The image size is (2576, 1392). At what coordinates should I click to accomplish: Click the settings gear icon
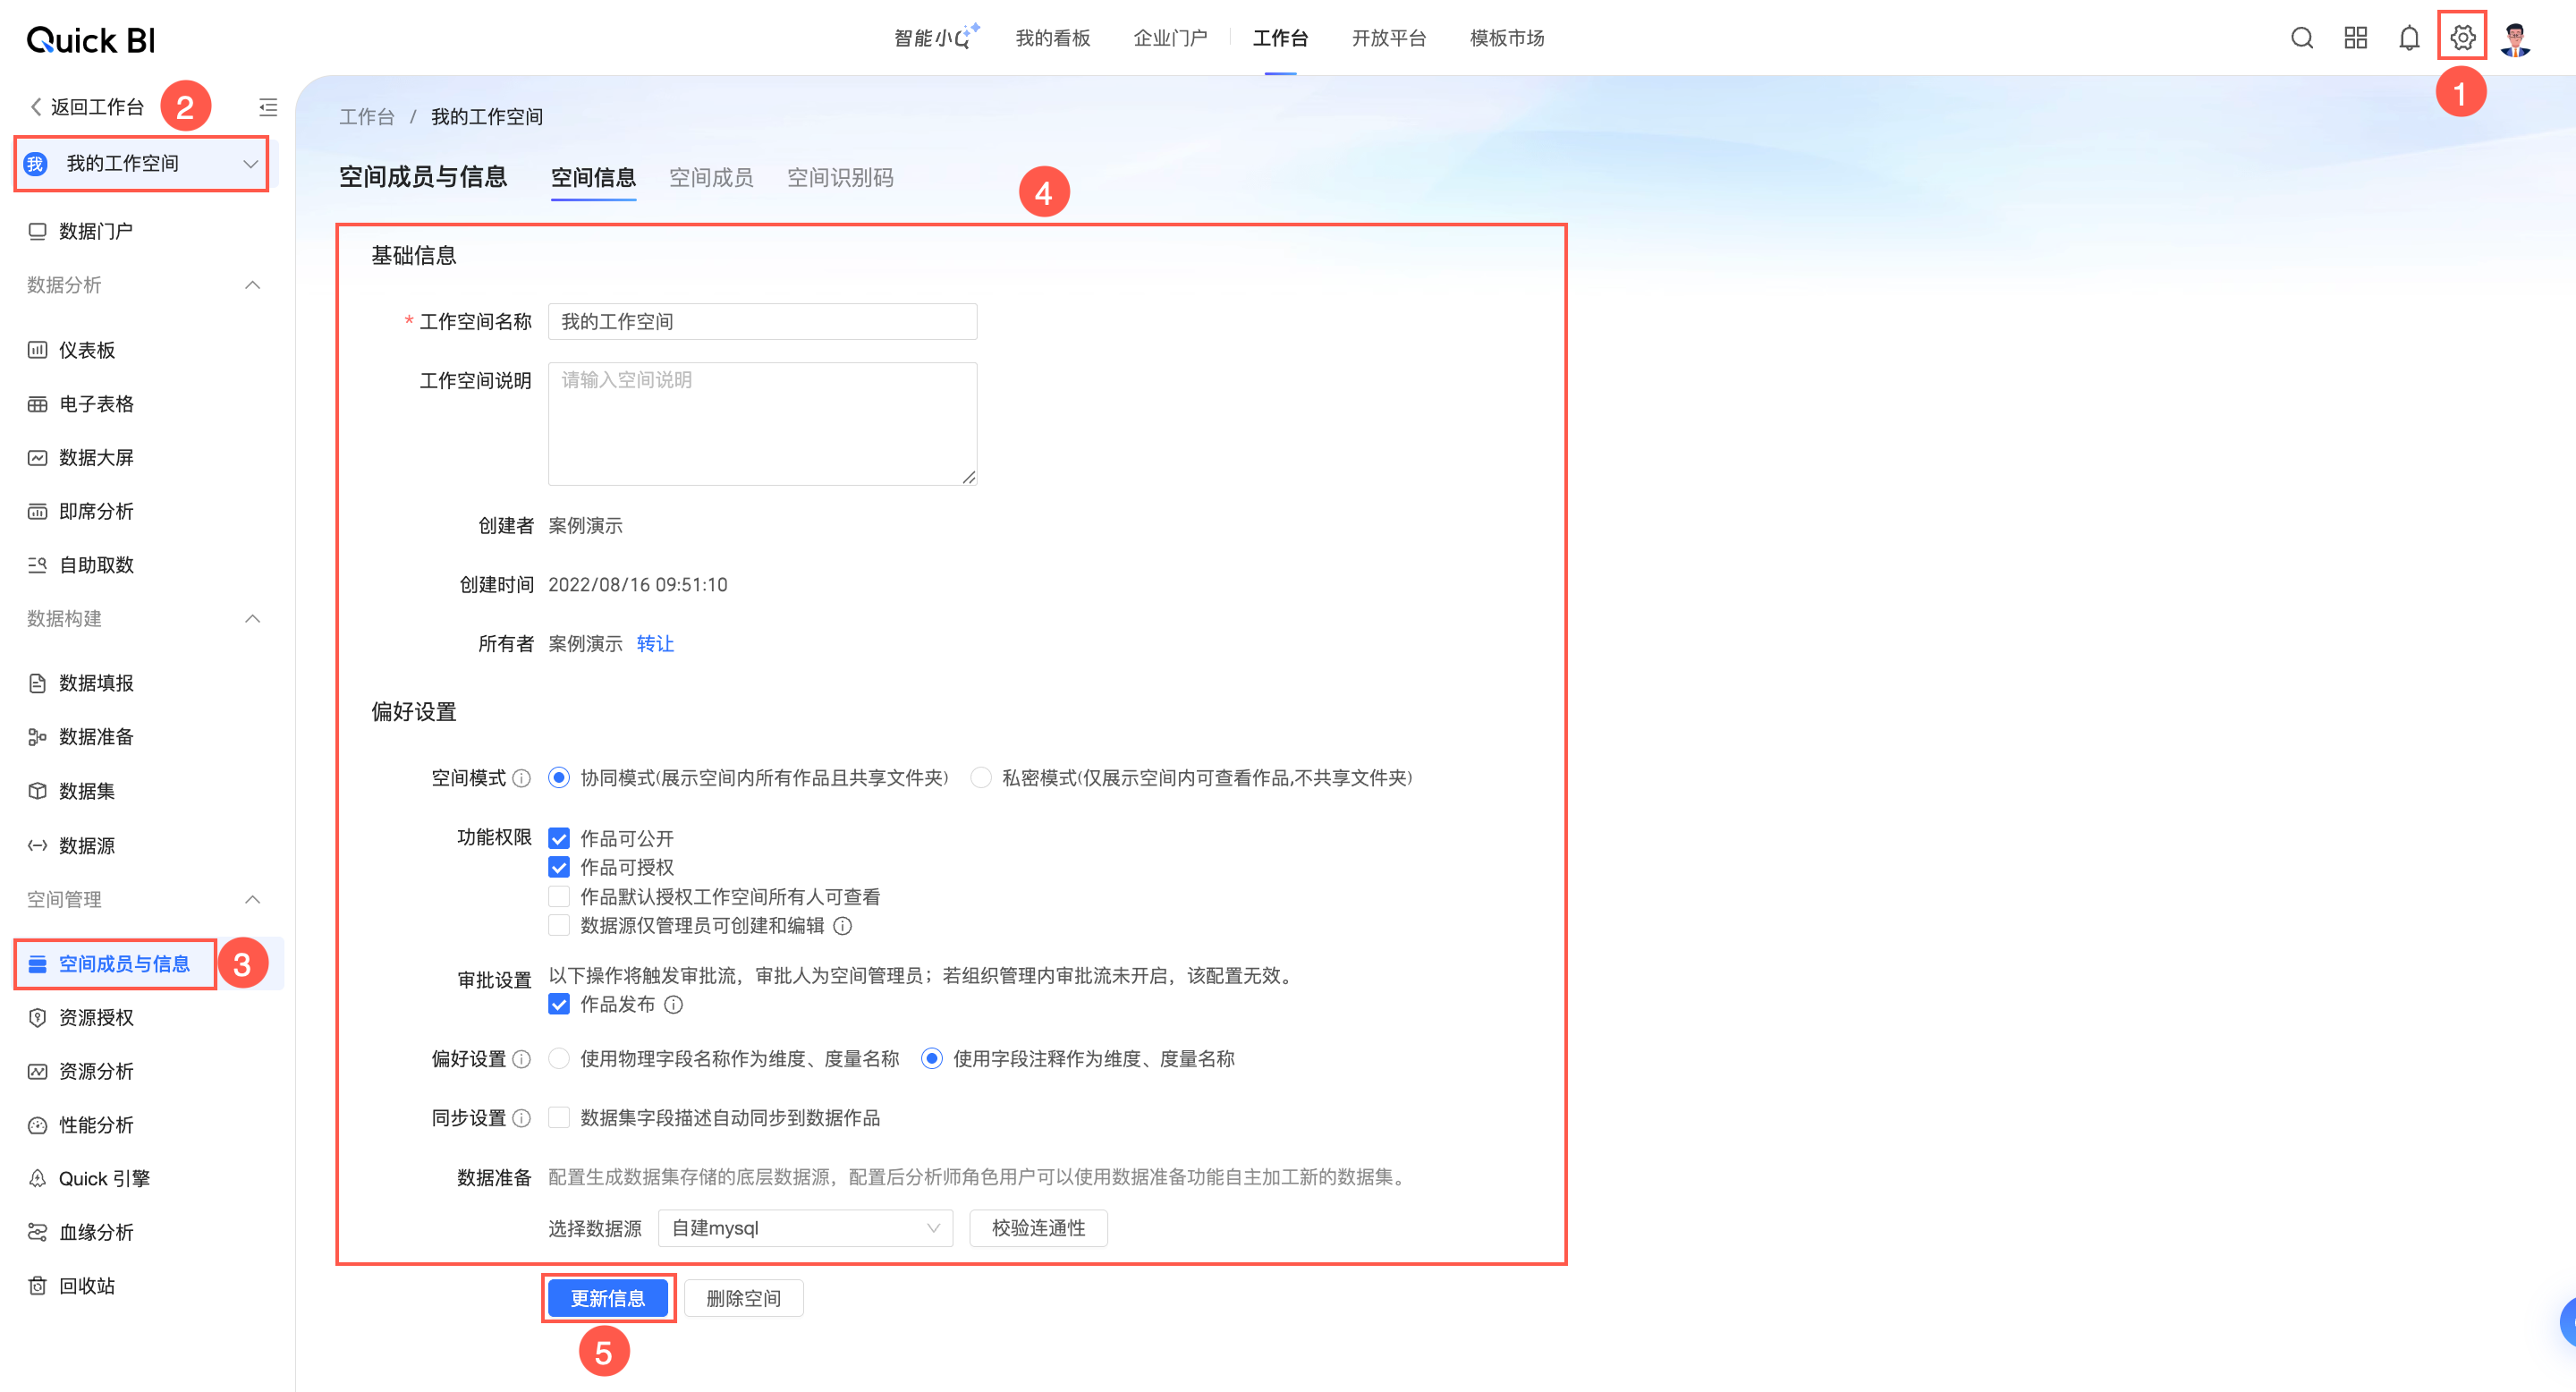click(2462, 38)
